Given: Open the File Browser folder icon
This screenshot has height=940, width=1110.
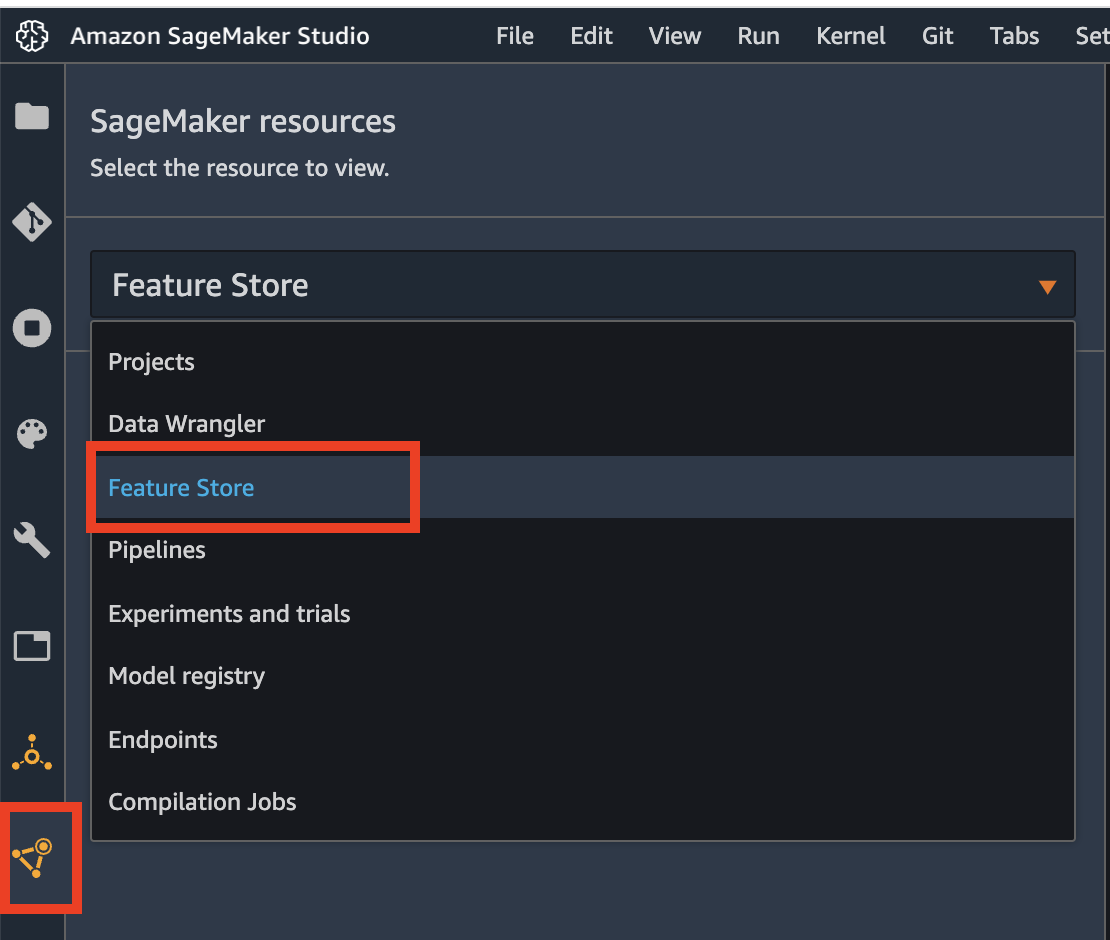Looking at the screenshot, I should click(32, 116).
